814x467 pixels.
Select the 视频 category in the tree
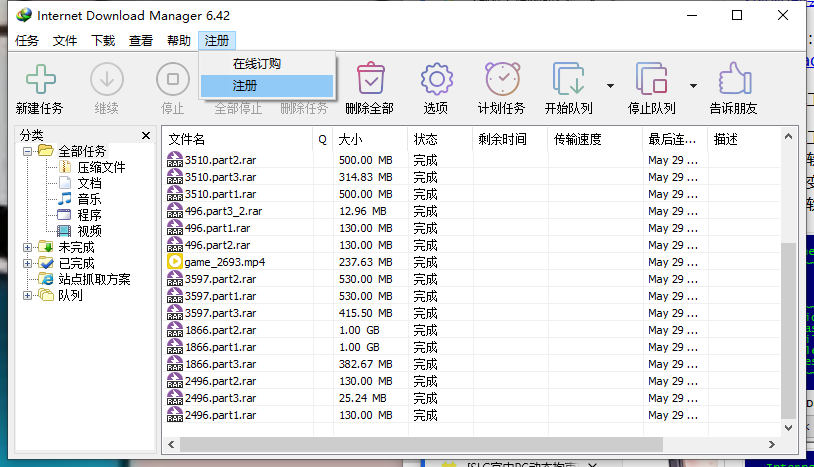coord(89,231)
